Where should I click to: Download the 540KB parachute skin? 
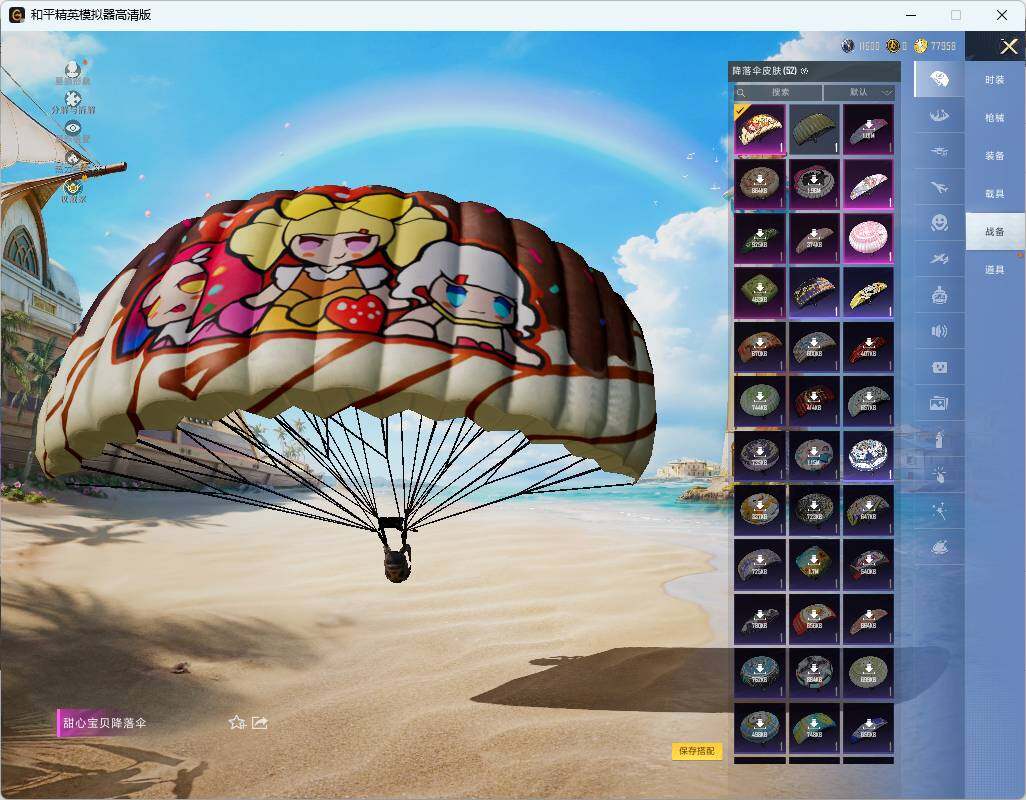[868, 564]
